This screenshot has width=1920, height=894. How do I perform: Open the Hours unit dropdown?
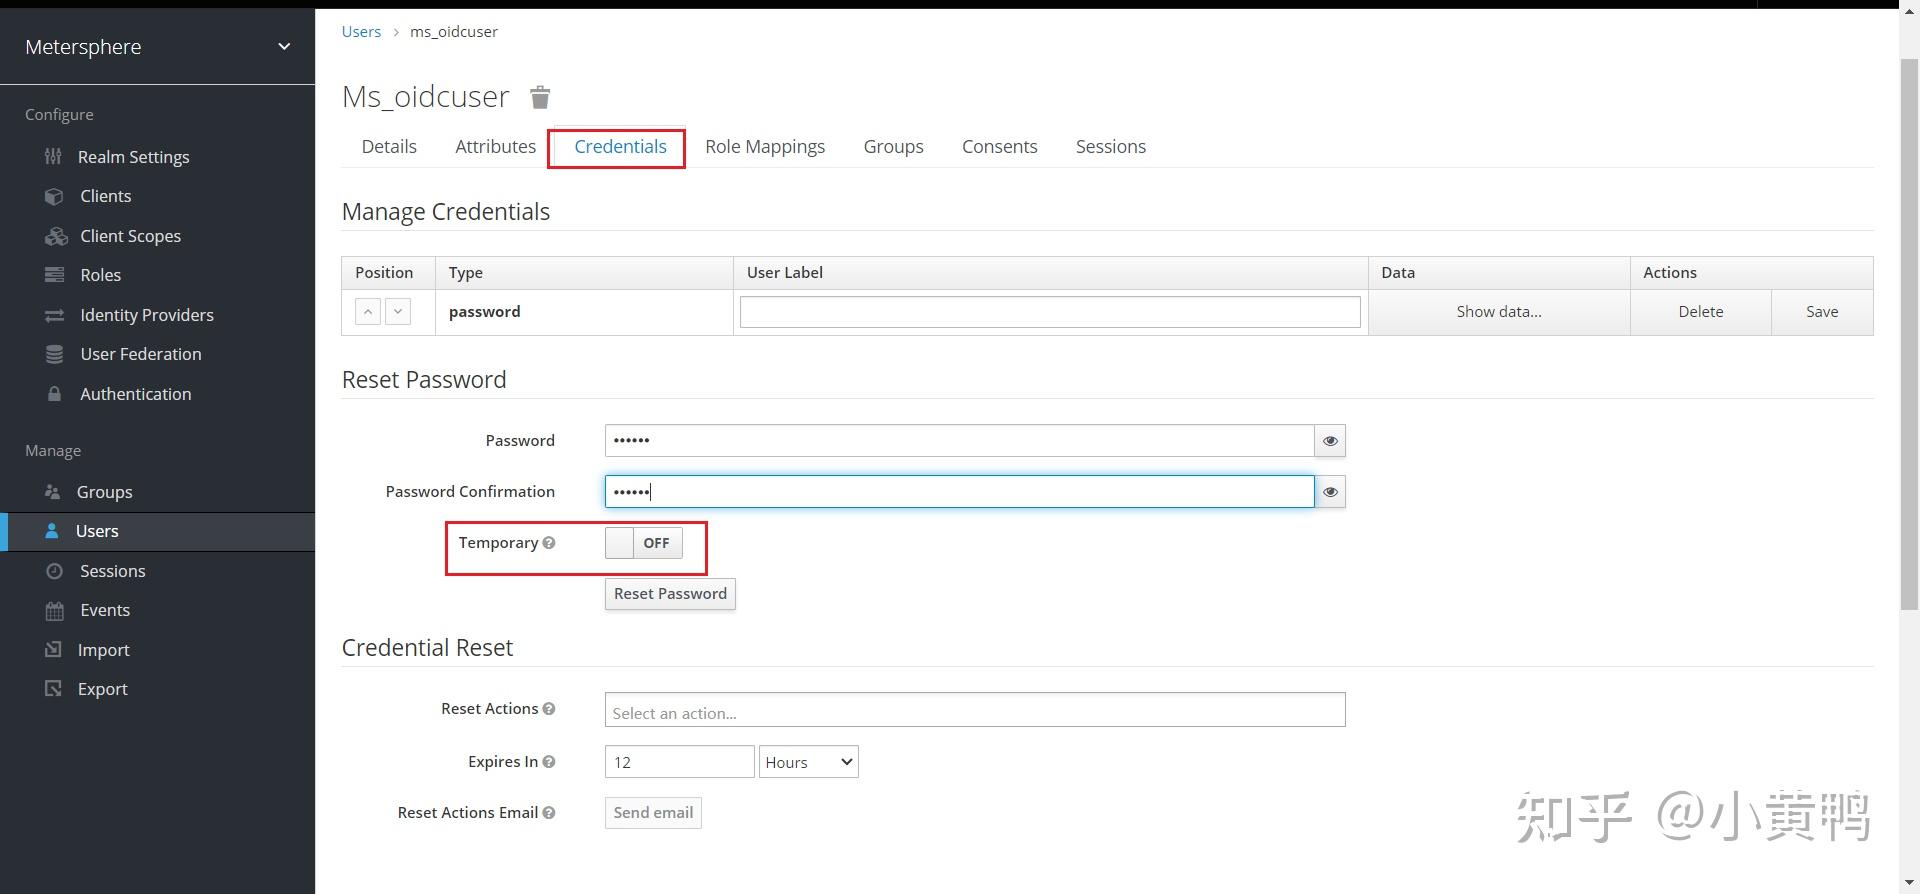click(x=808, y=762)
